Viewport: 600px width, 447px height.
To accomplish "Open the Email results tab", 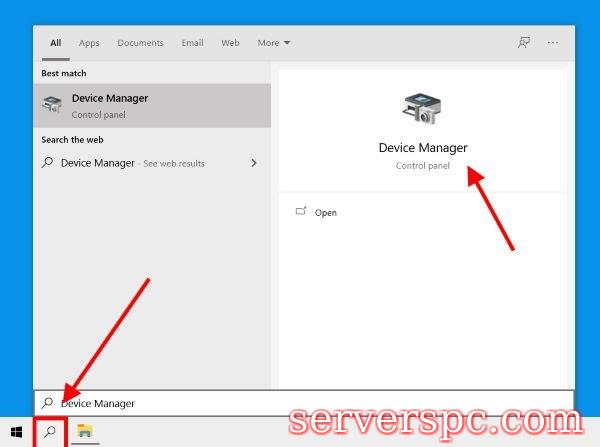I will [x=192, y=43].
